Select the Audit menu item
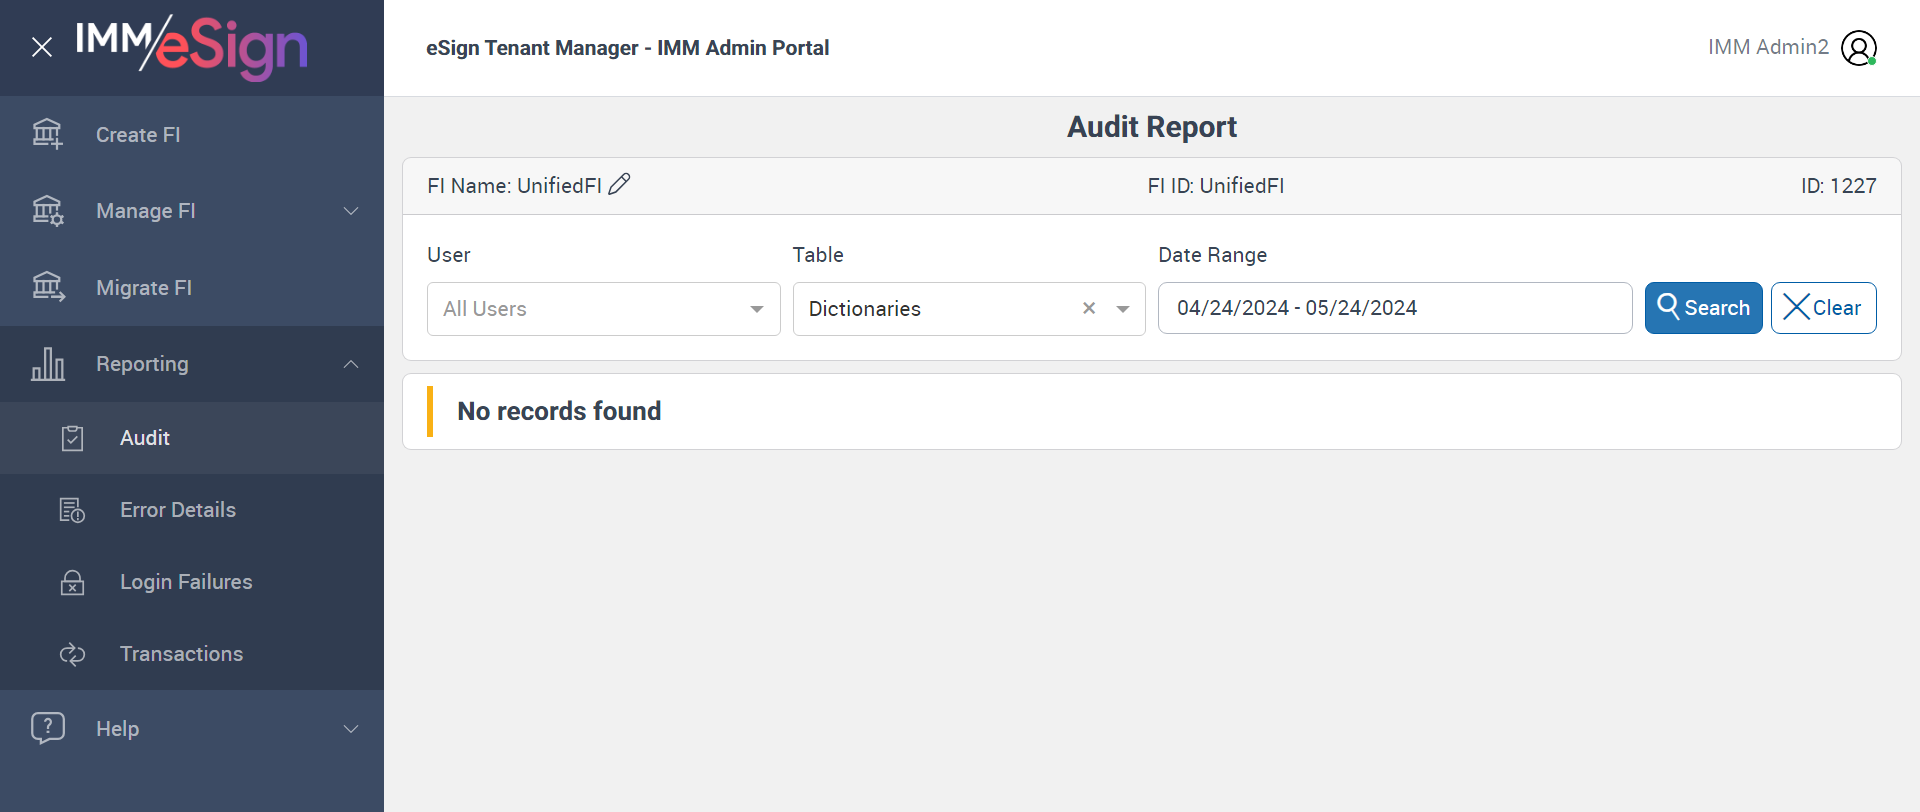The height and width of the screenshot is (812, 1920). 145,438
